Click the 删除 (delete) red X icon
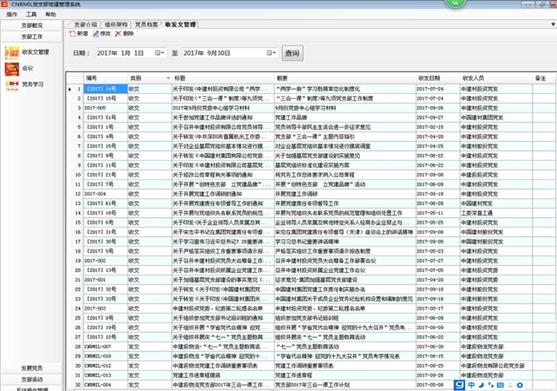The height and width of the screenshot is (391, 557). 118,33
